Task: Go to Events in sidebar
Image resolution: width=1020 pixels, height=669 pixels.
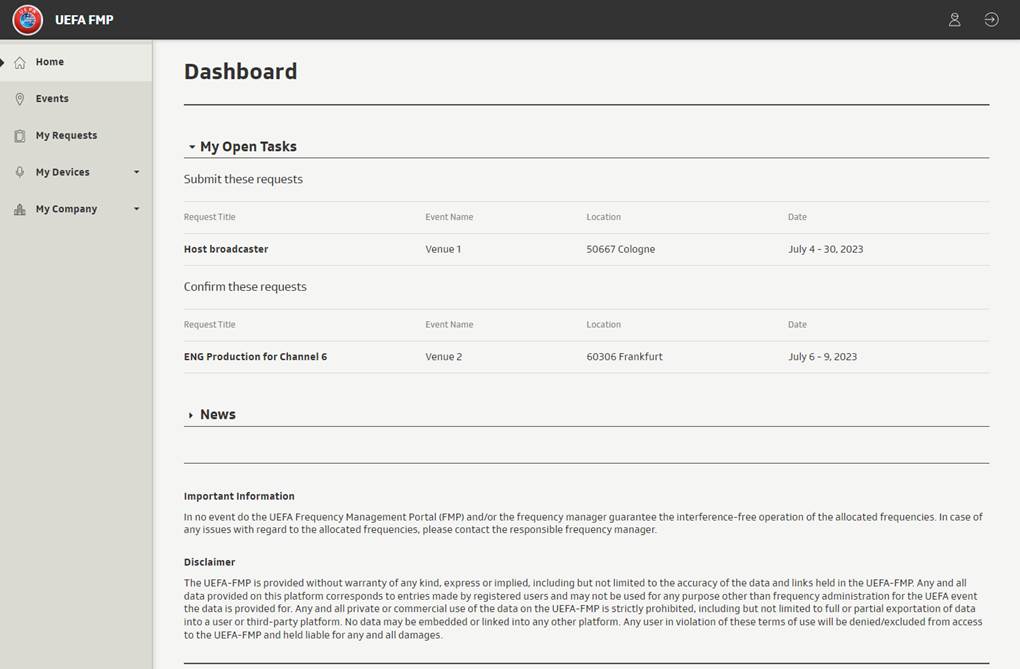Action: click(52, 99)
